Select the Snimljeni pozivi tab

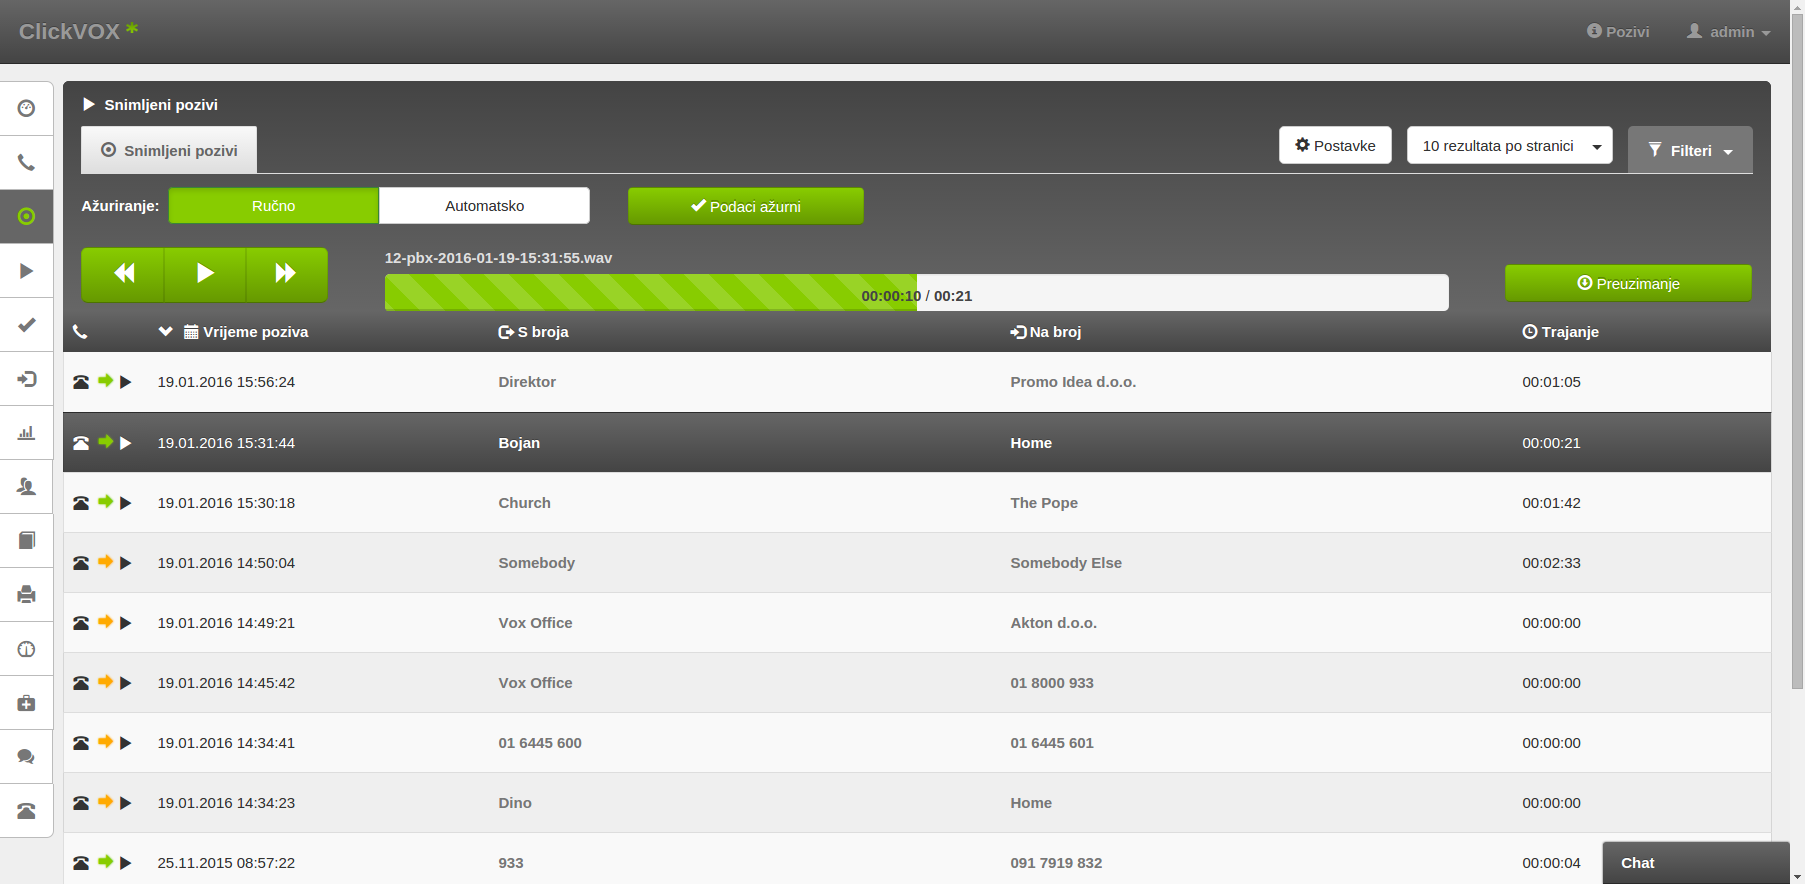pos(169,150)
